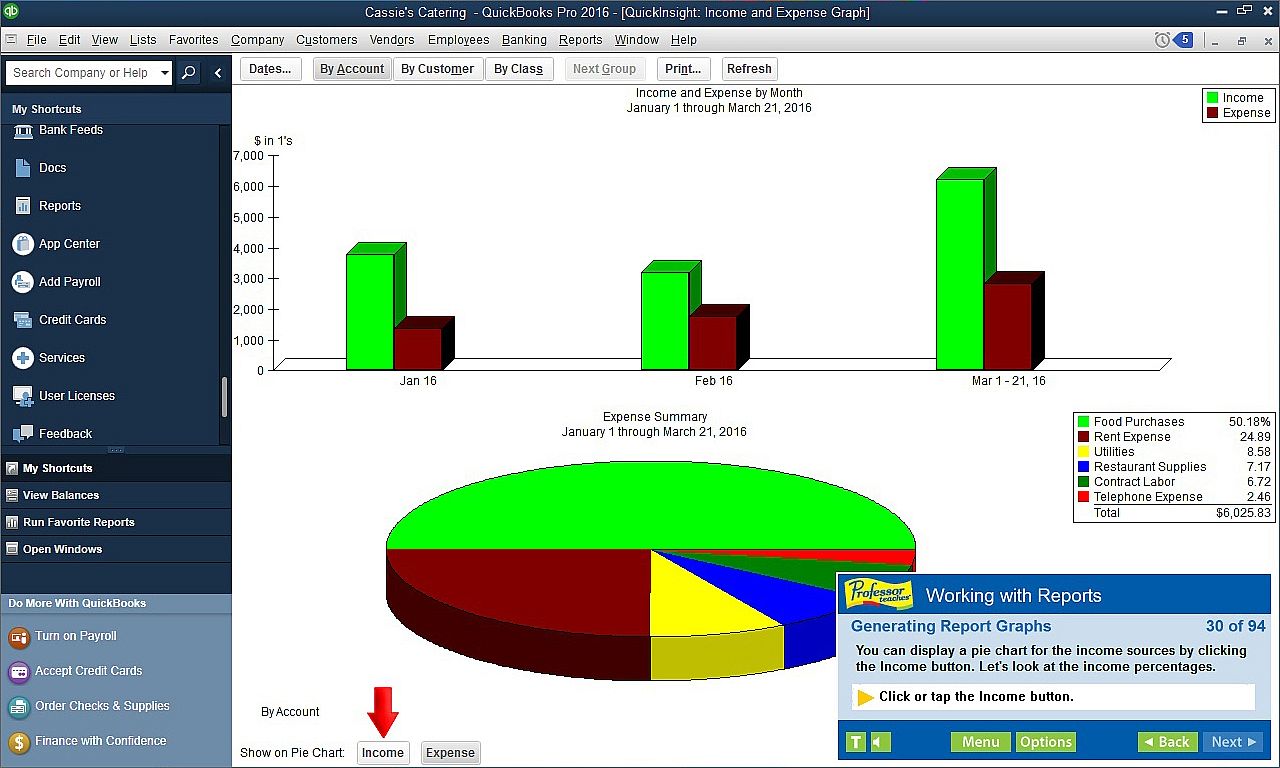
Task: Open the Credit Cards shortcut icon
Action: [22, 320]
